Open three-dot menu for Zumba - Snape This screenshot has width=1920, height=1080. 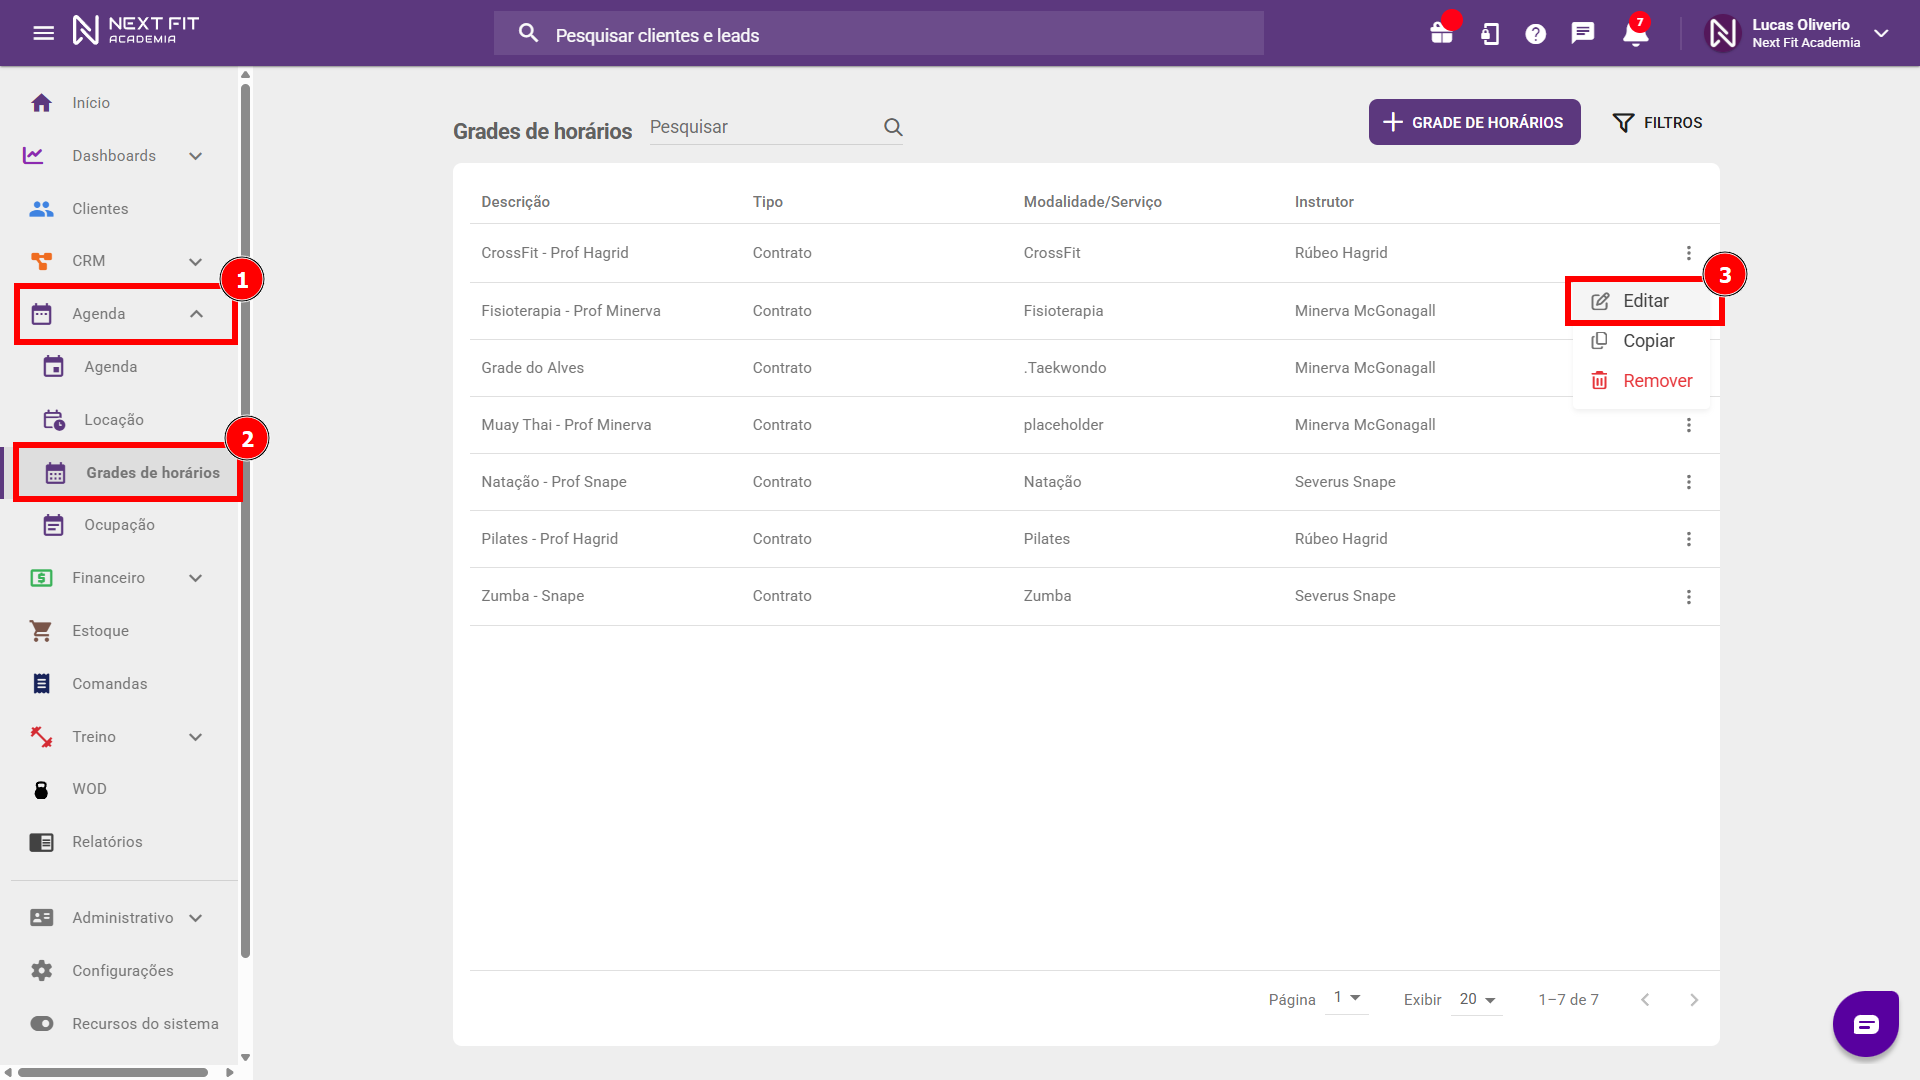pos(1688,597)
